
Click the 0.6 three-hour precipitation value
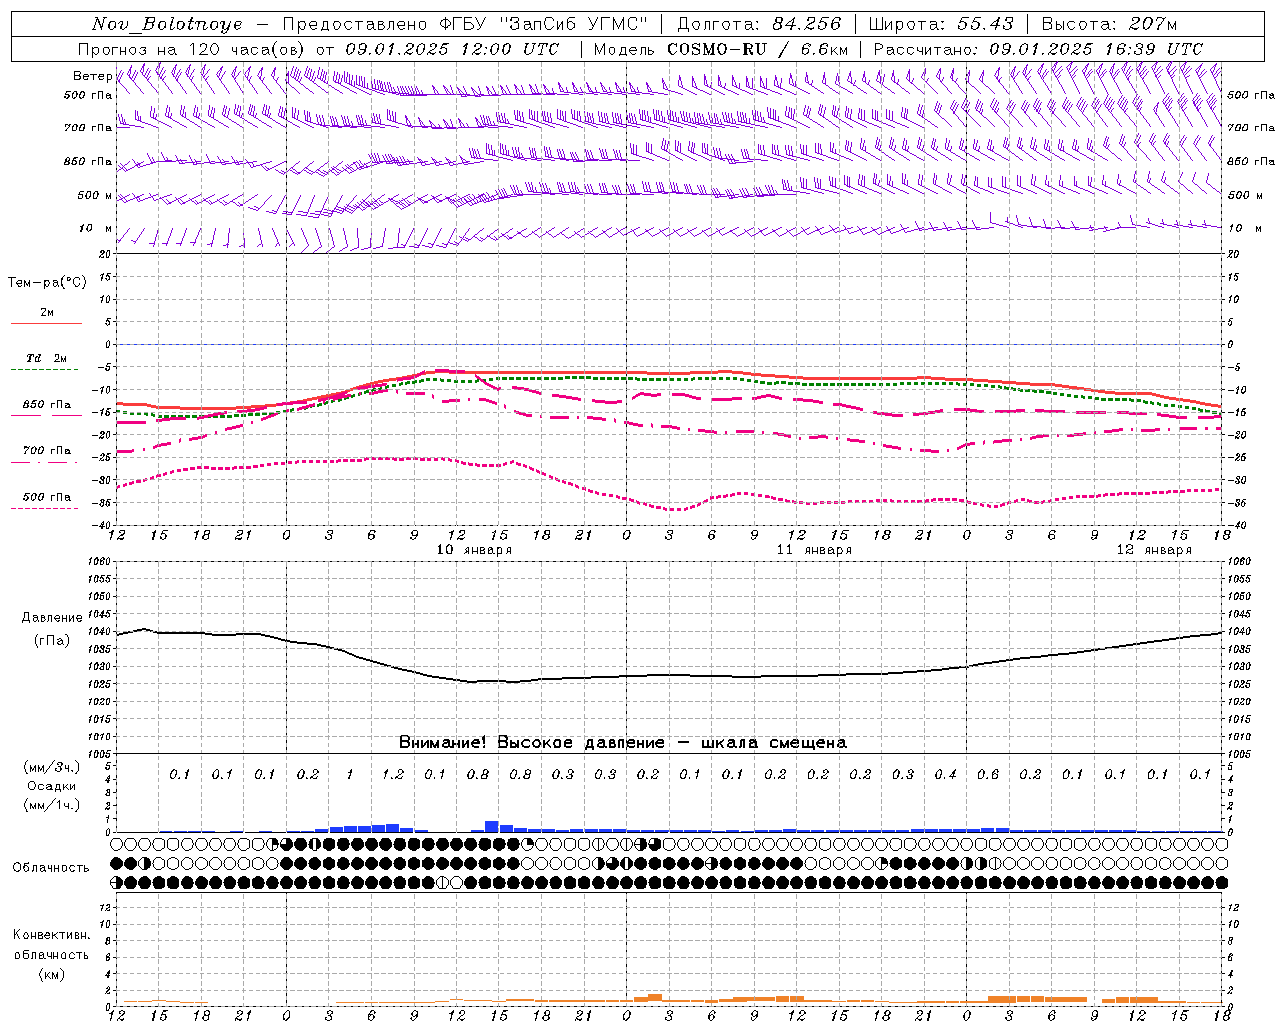[x=988, y=774]
